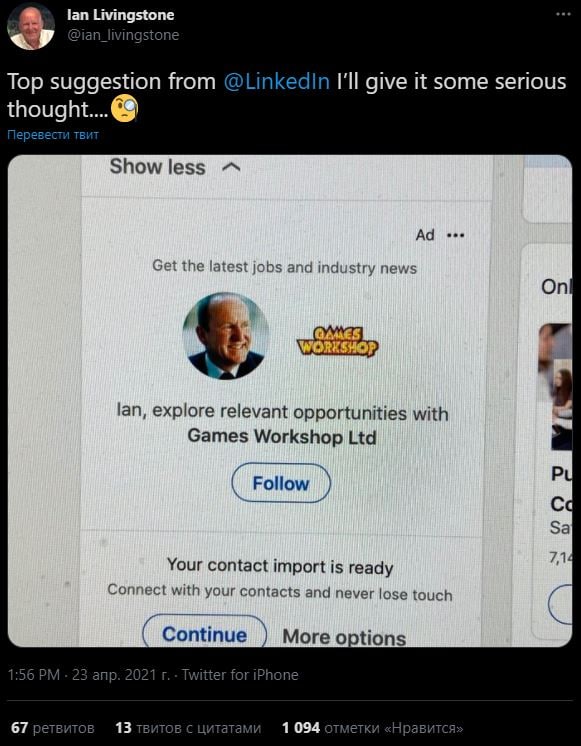Image resolution: width=581 pixels, height=746 pixels.
Task: Click the Ad three-dot options icon
Action: tap(455, 235)
